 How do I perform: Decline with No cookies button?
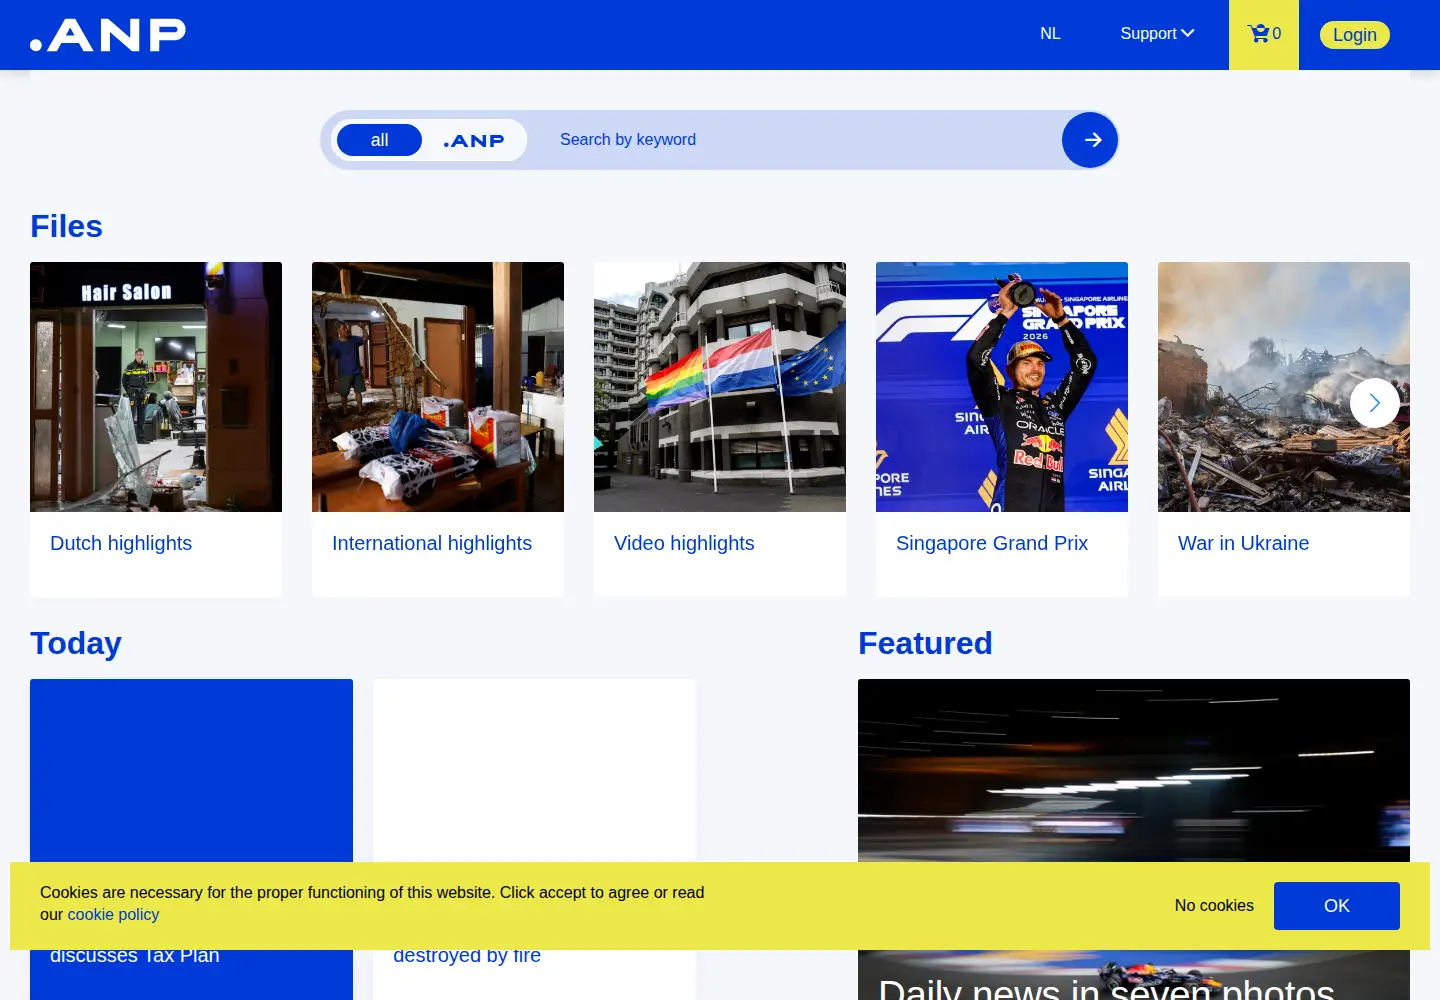click(1214, 906)
